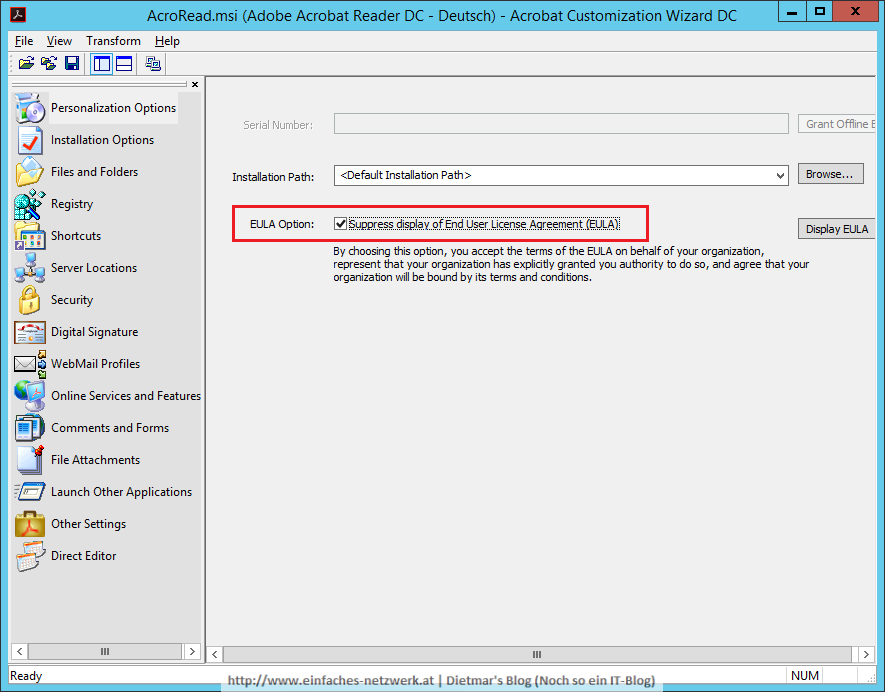This screenshot has height=692, width=885.
Task: Select Files and Folders label
Action: coord(94,172)
